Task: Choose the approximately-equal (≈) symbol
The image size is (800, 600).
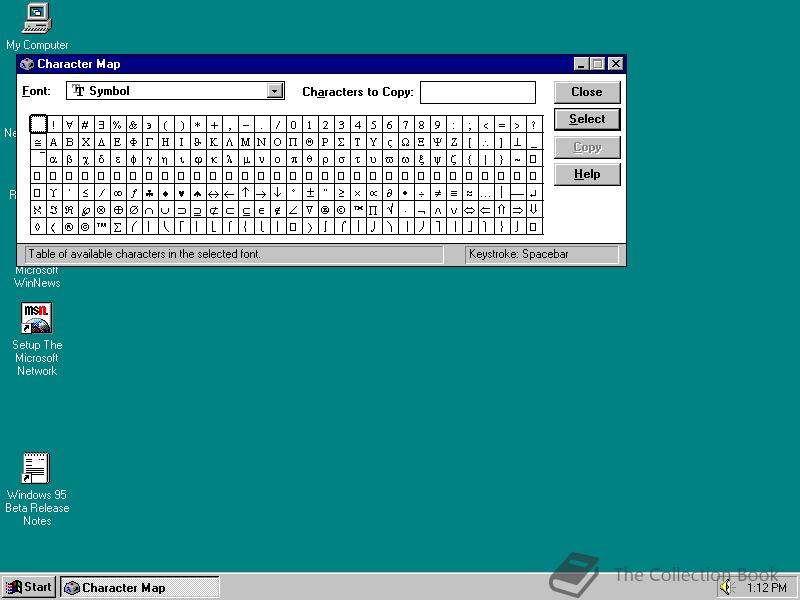Action: 469,193
